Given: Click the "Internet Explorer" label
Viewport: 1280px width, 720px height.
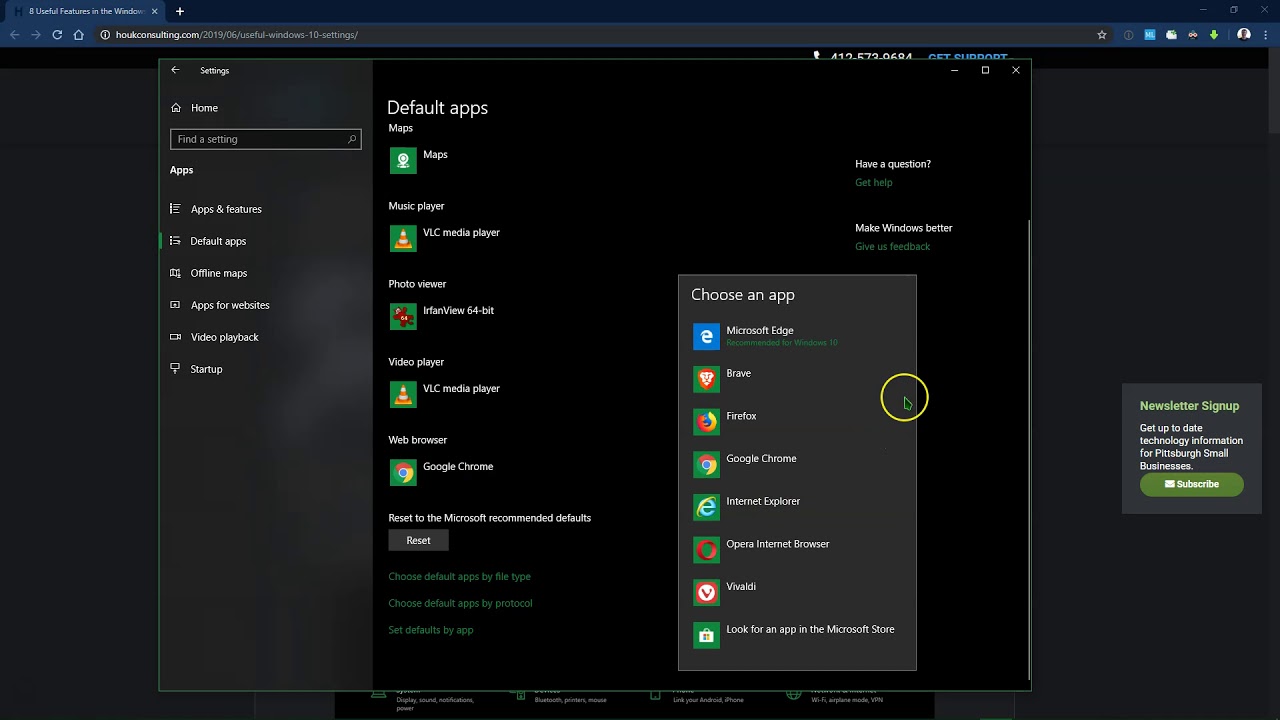Looking at the screenshot, I should pos(763,501).
